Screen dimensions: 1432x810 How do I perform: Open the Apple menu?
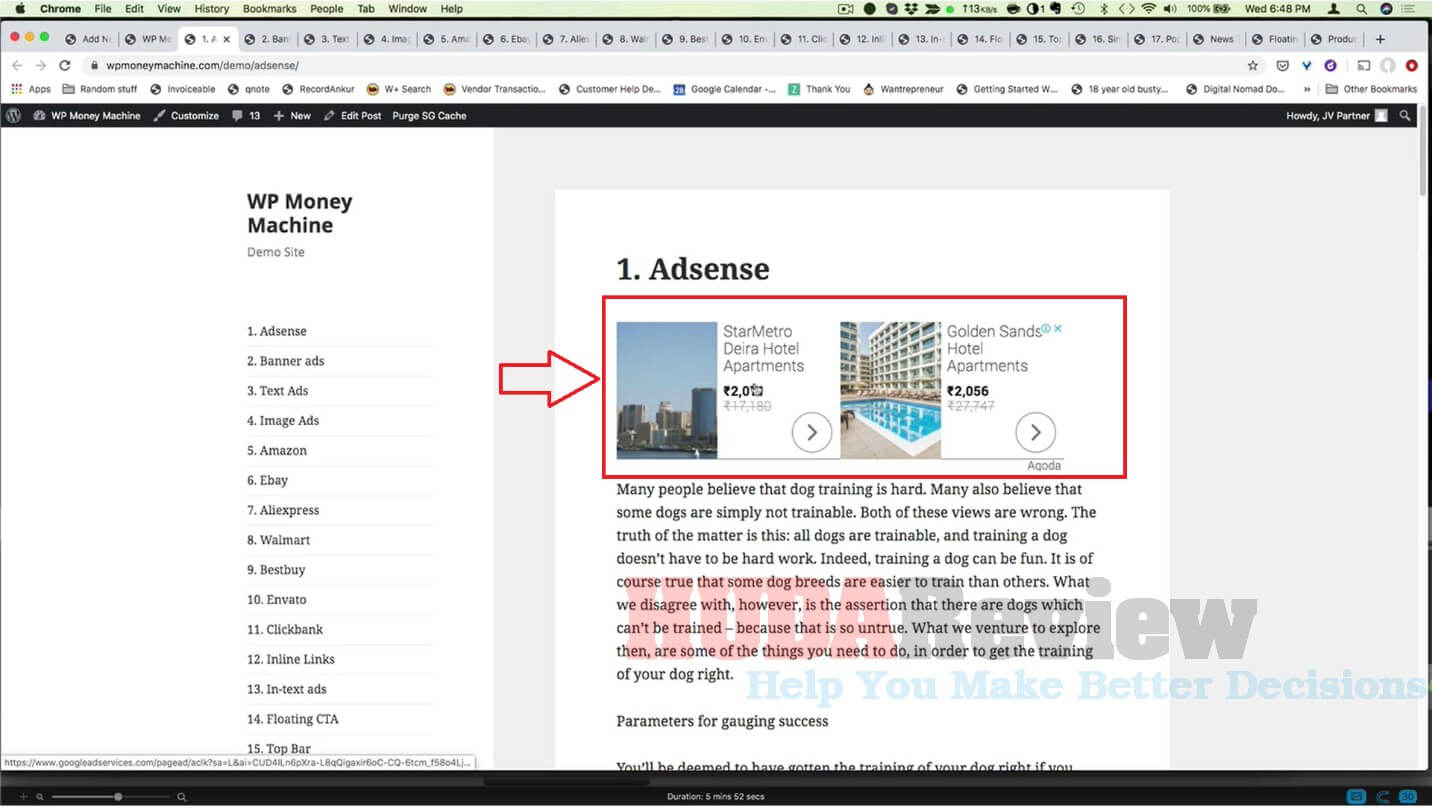click(x=19, y=9)
